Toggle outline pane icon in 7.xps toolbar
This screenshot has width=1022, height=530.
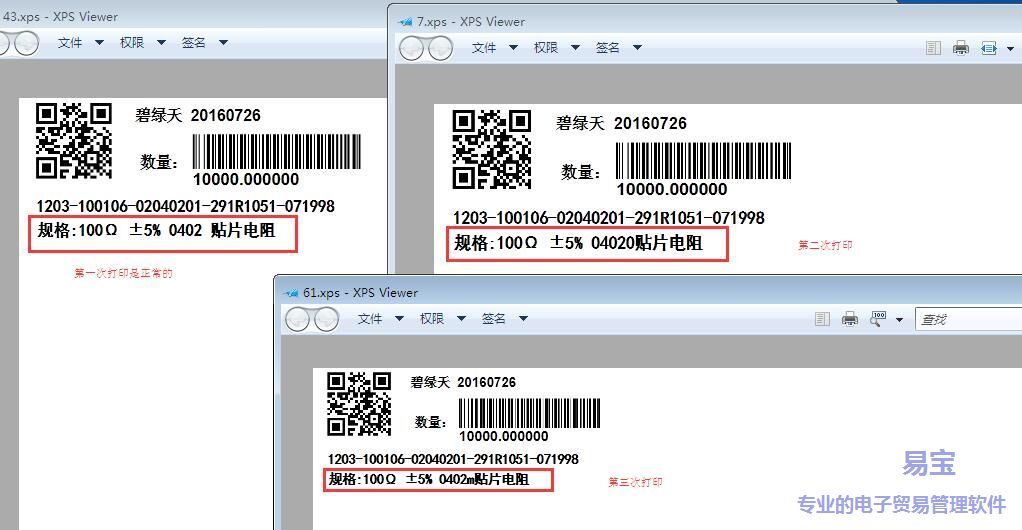(x=933, y=48)
